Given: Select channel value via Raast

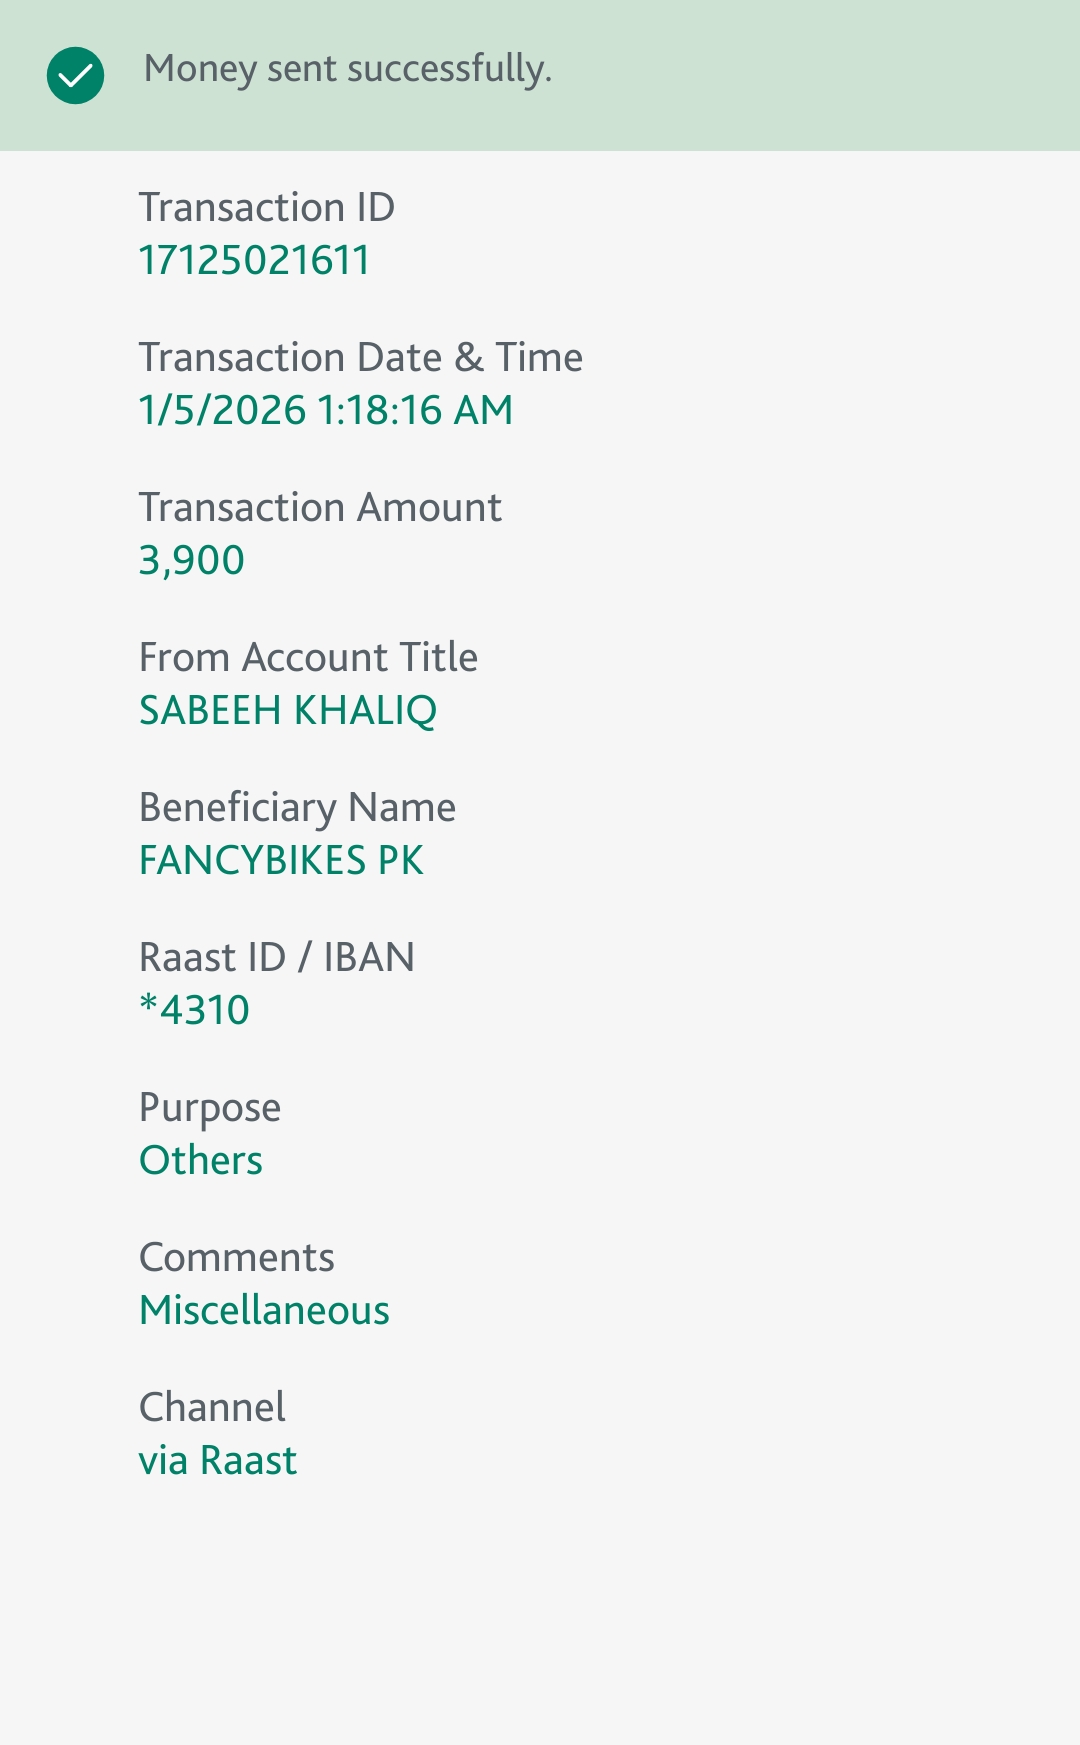Looking at the screenshot, I should pyautogui.click(x=217, y=1460).
